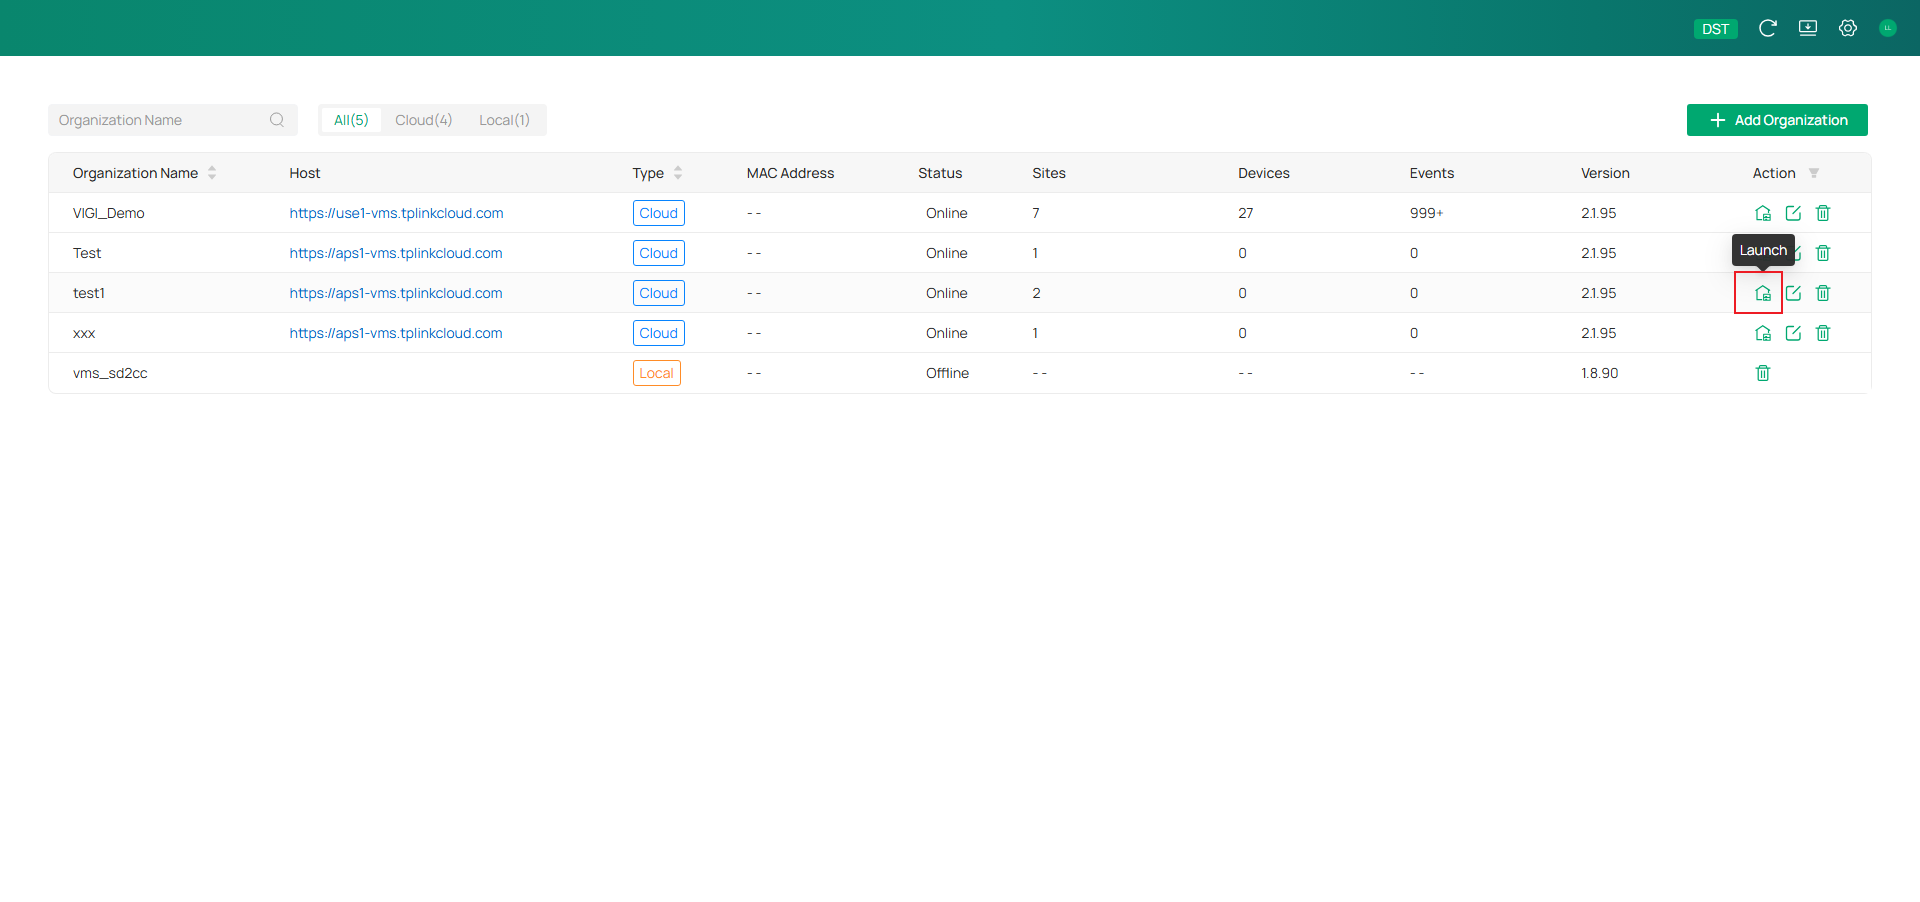Click the refresh icon in header
Screen dimensions: 1920x902
click(x=1768, y=28)
